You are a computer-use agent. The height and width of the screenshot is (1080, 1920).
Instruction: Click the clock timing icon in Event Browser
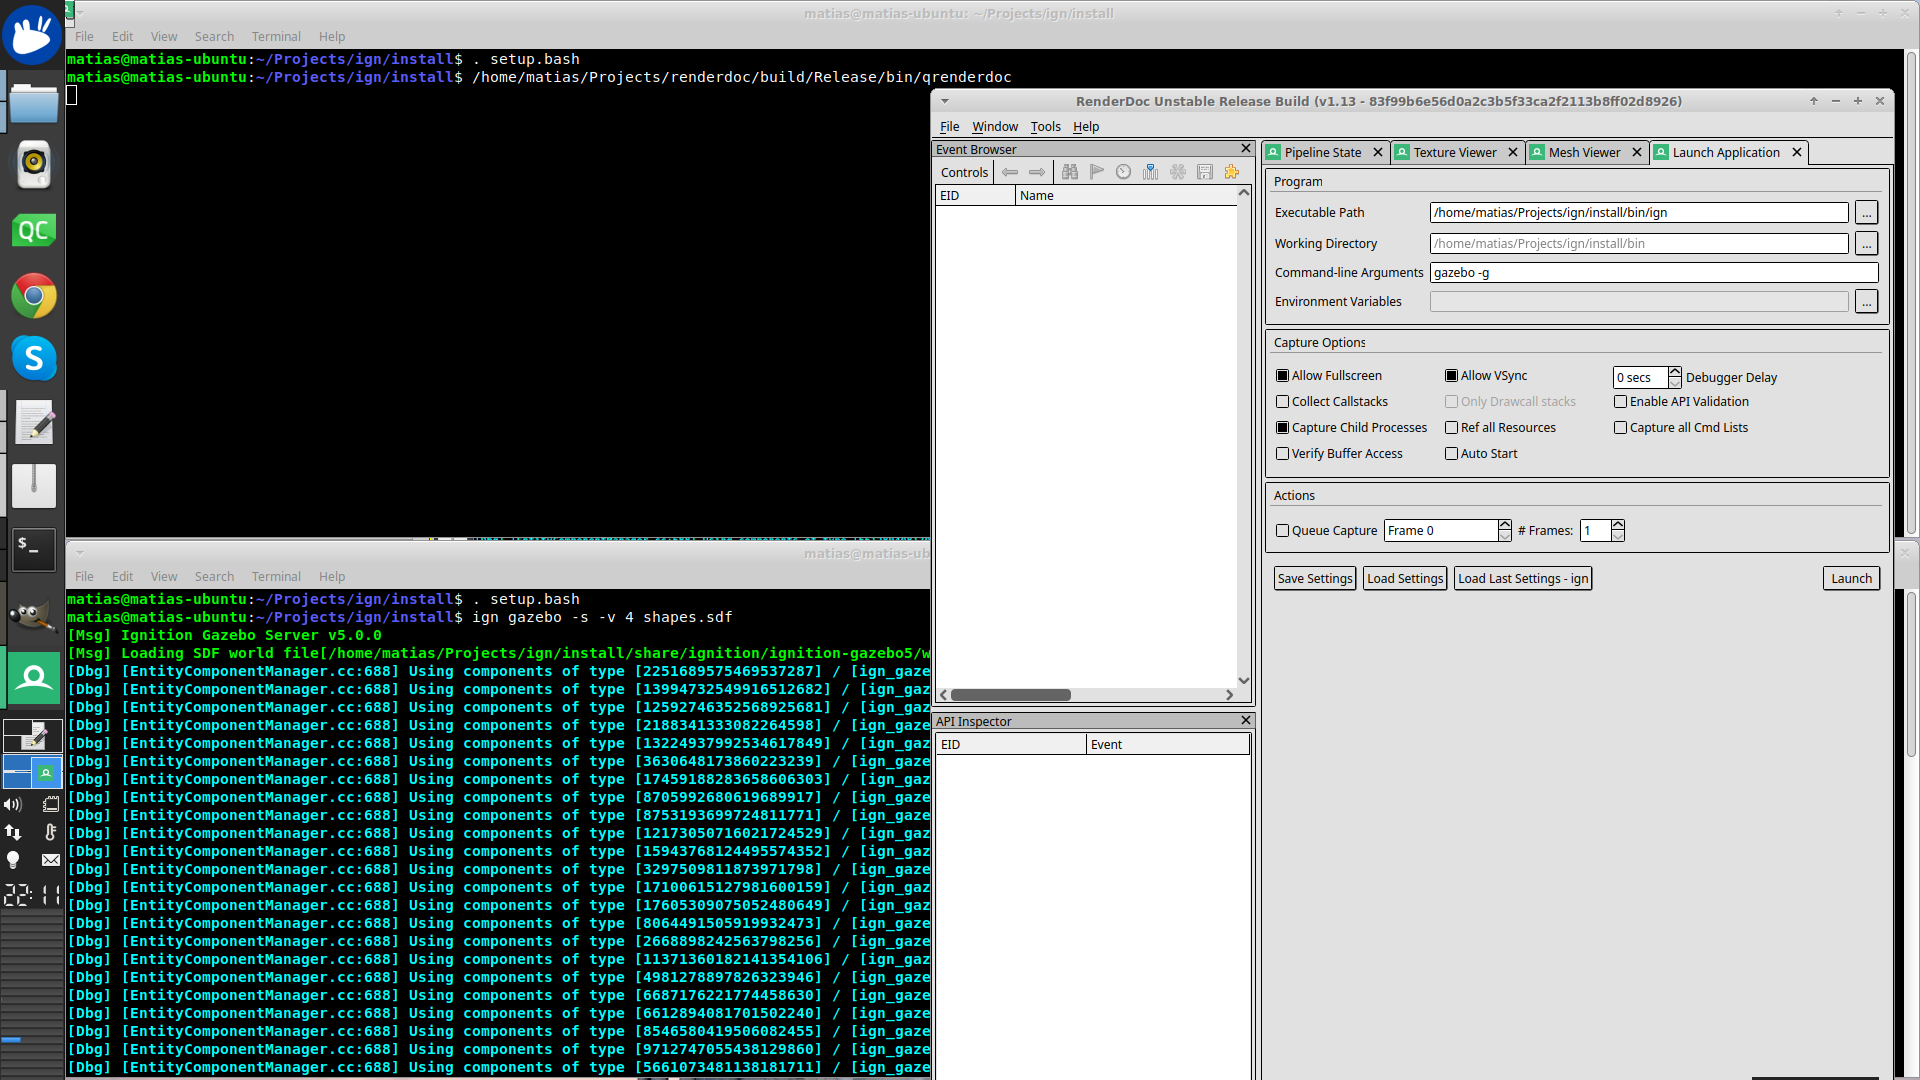1124,172
